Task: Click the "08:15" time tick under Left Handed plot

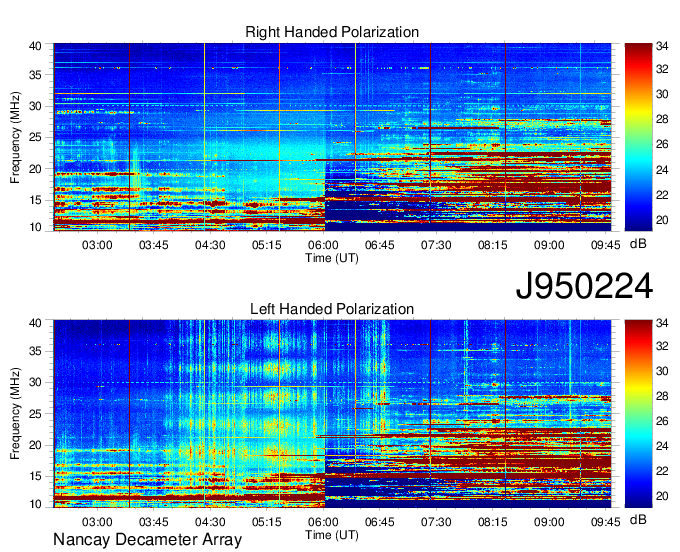Action: coord(493,522)
